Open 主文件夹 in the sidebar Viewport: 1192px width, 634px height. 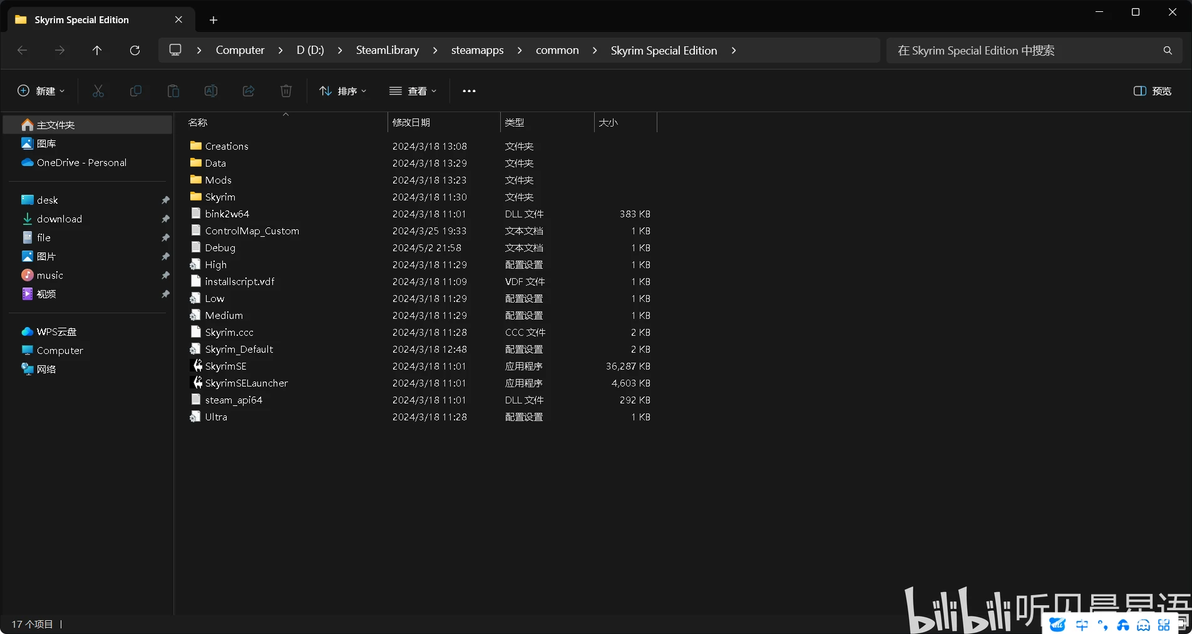tap(87, 125)
